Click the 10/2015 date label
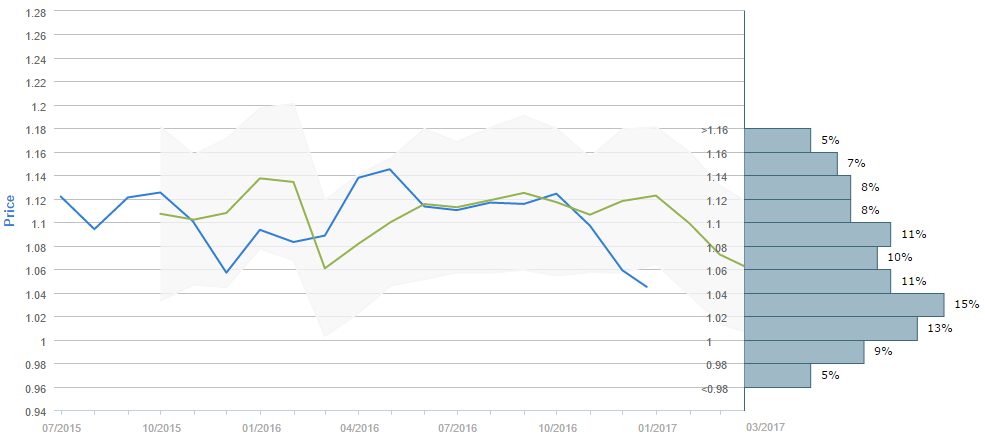The width and height of the screenshot is (985, 439). coord(160,427)
